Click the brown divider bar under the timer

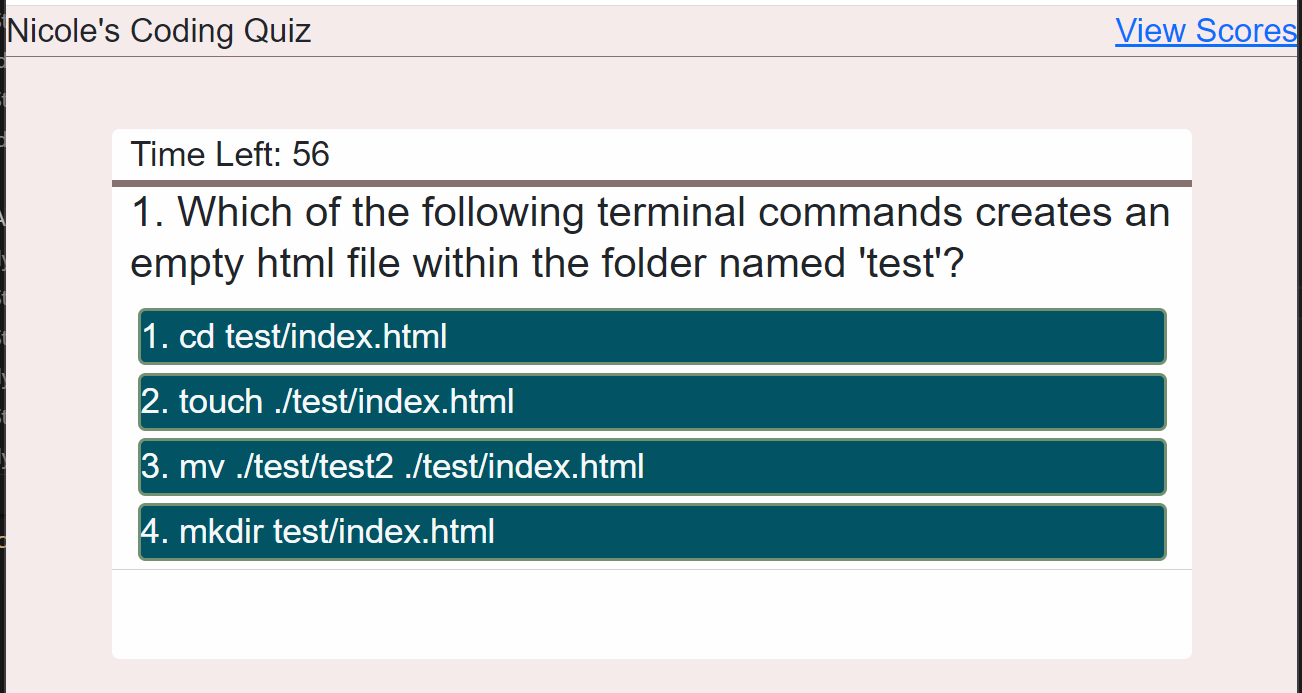tap(652, 183)
